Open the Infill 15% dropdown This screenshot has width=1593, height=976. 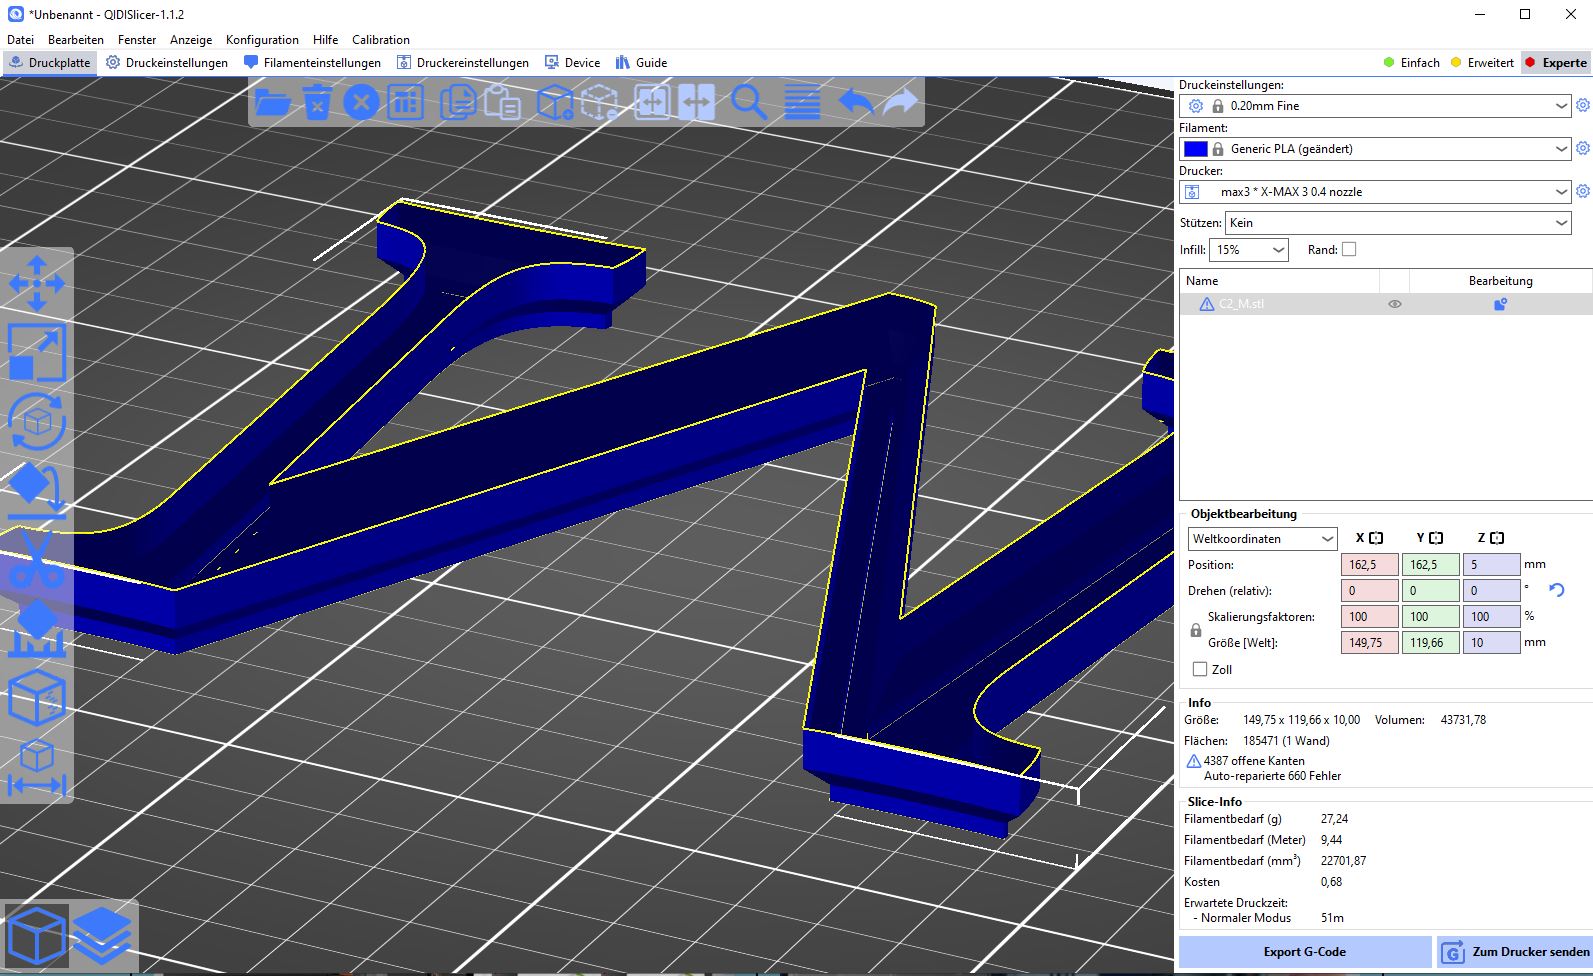click(1249, 249)
